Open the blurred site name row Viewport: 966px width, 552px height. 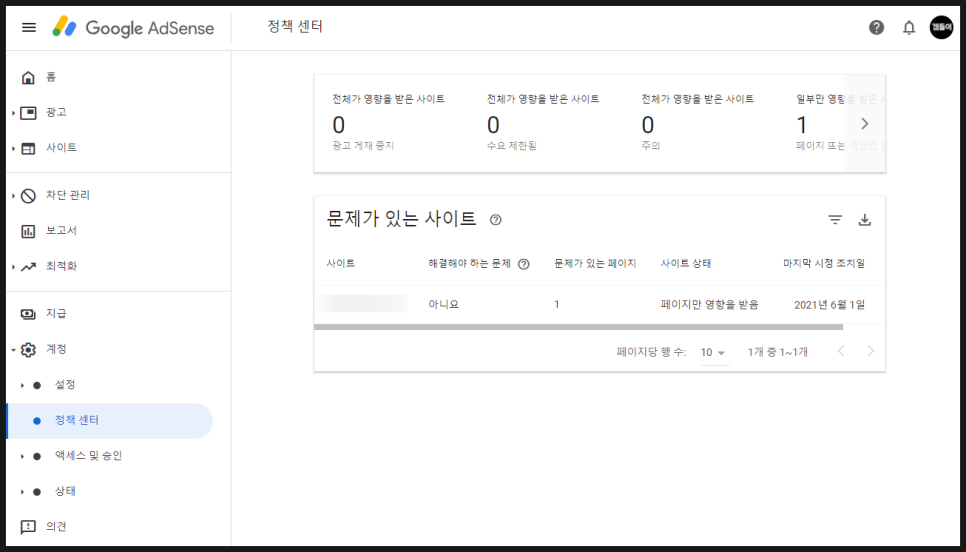click(363, 304)
